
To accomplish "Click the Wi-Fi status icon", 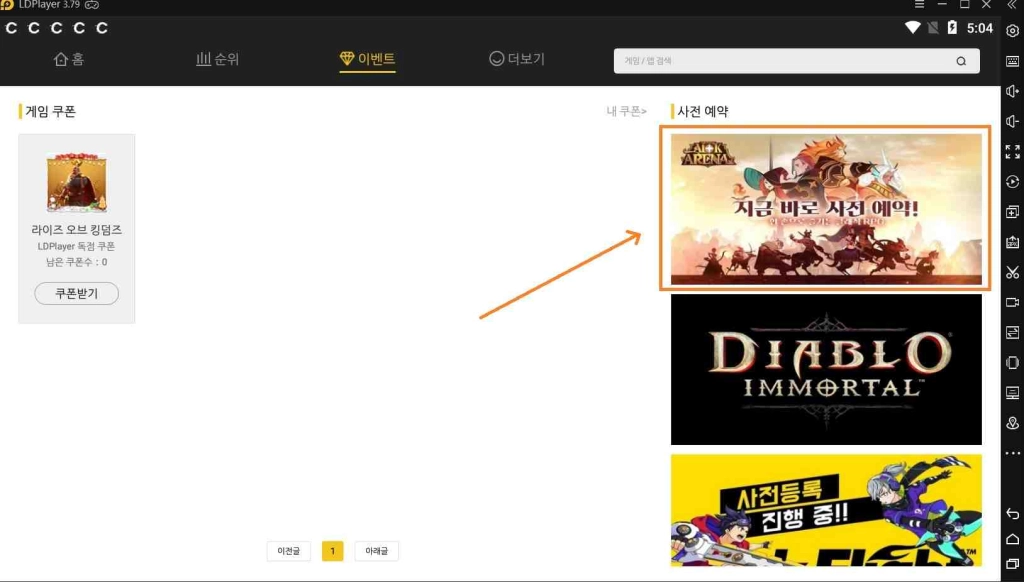I will pyautogui.click(x=912, y=27).
